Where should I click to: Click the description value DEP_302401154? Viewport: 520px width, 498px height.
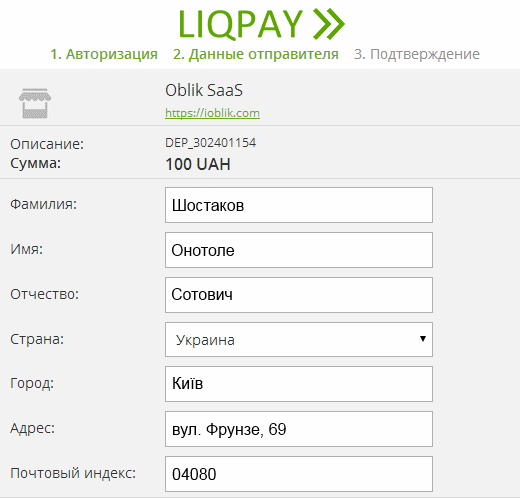[x=211, y=143]
